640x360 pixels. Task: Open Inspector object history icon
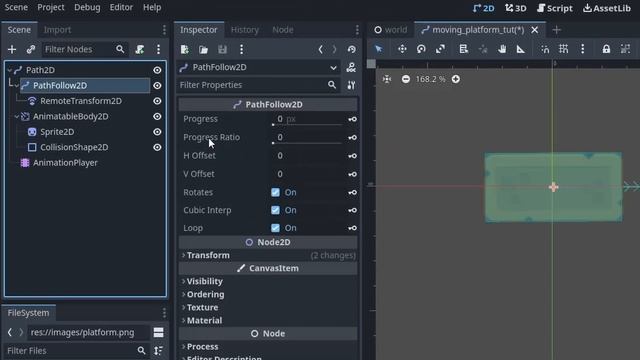(351, 49)
